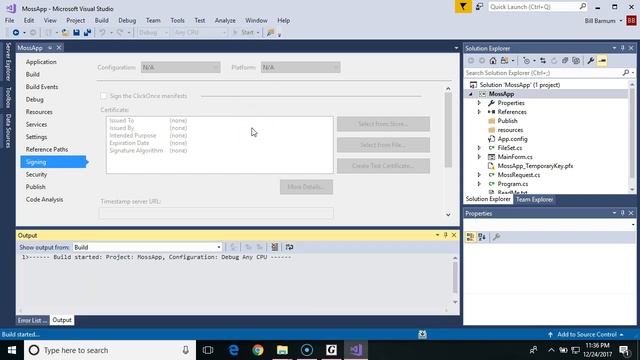Open the Configuration dropdown

click(x=180, y=67)
